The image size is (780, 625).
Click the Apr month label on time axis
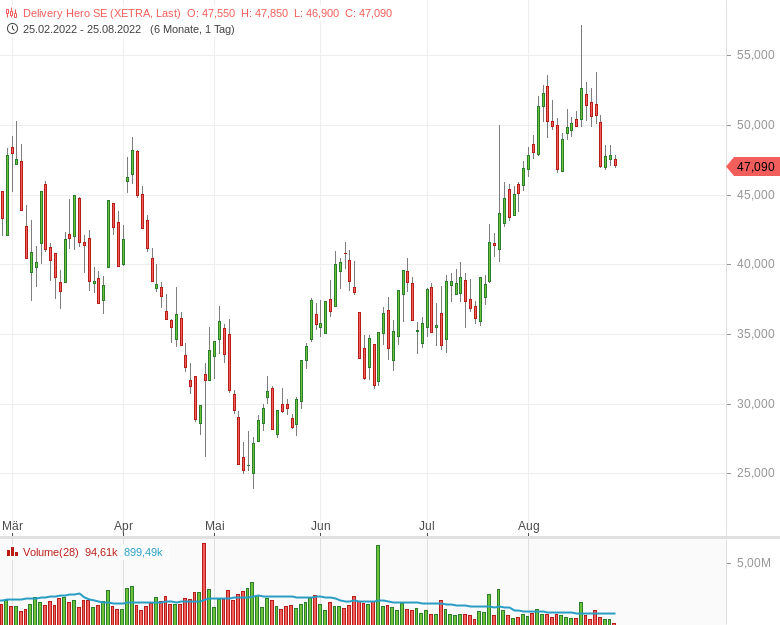tap(123, 525)
